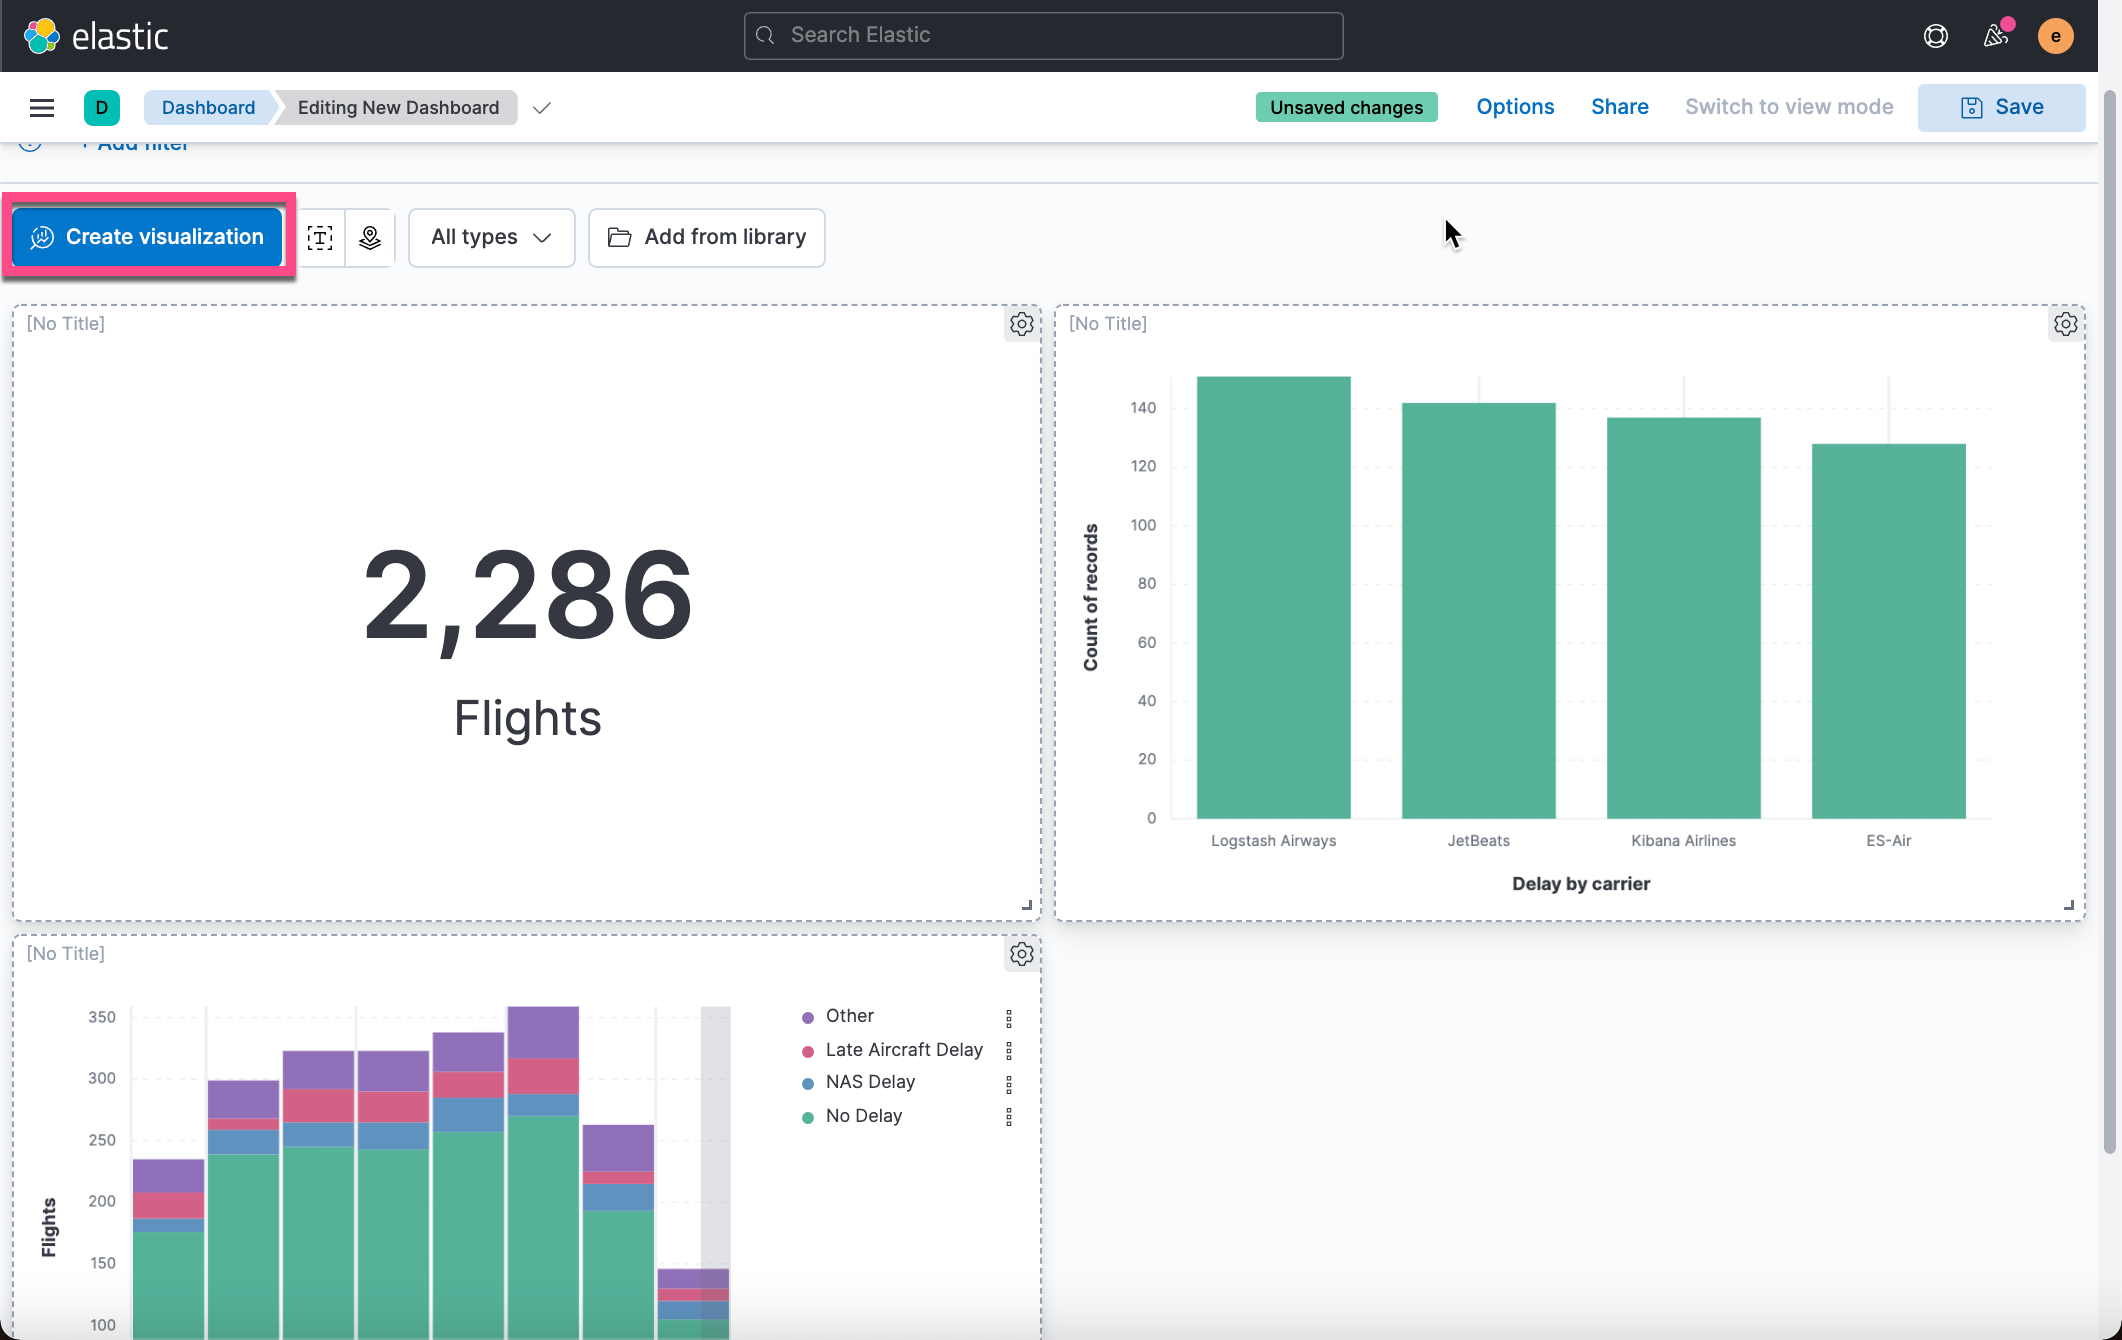Open the newsfeed celebration icon

(1996, 36)
